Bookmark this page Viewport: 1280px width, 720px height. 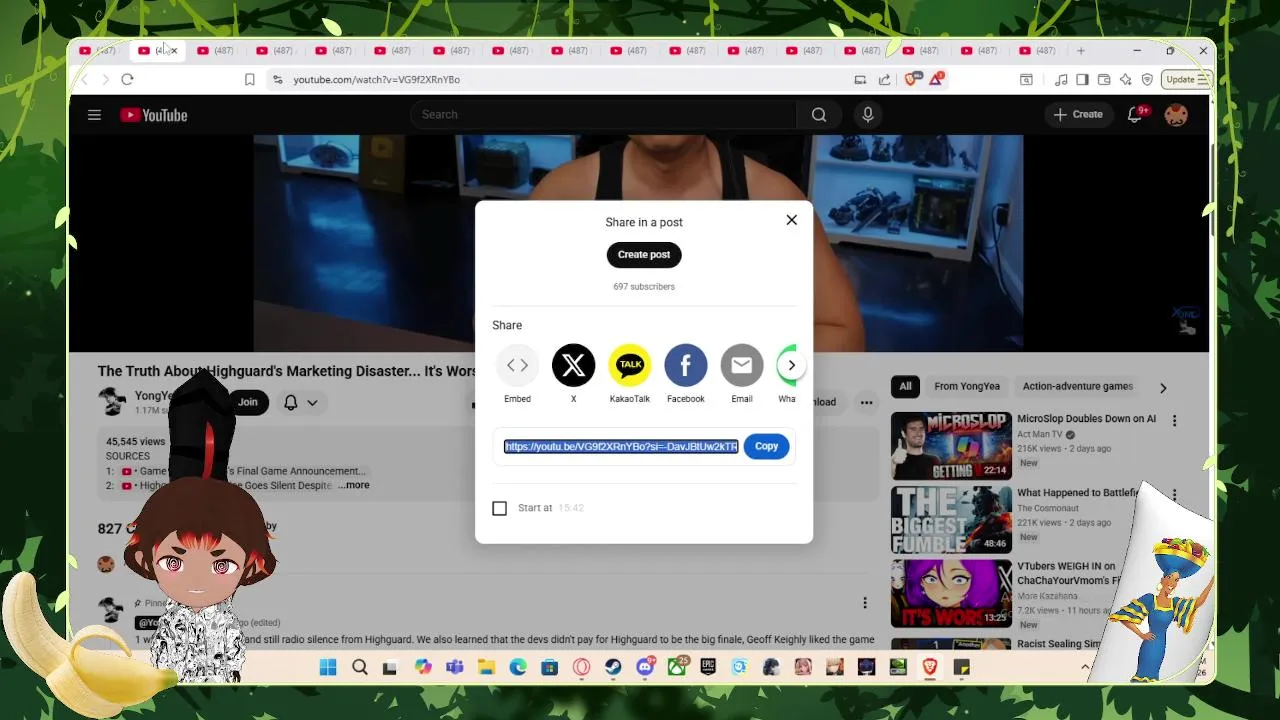coord(250,80)
